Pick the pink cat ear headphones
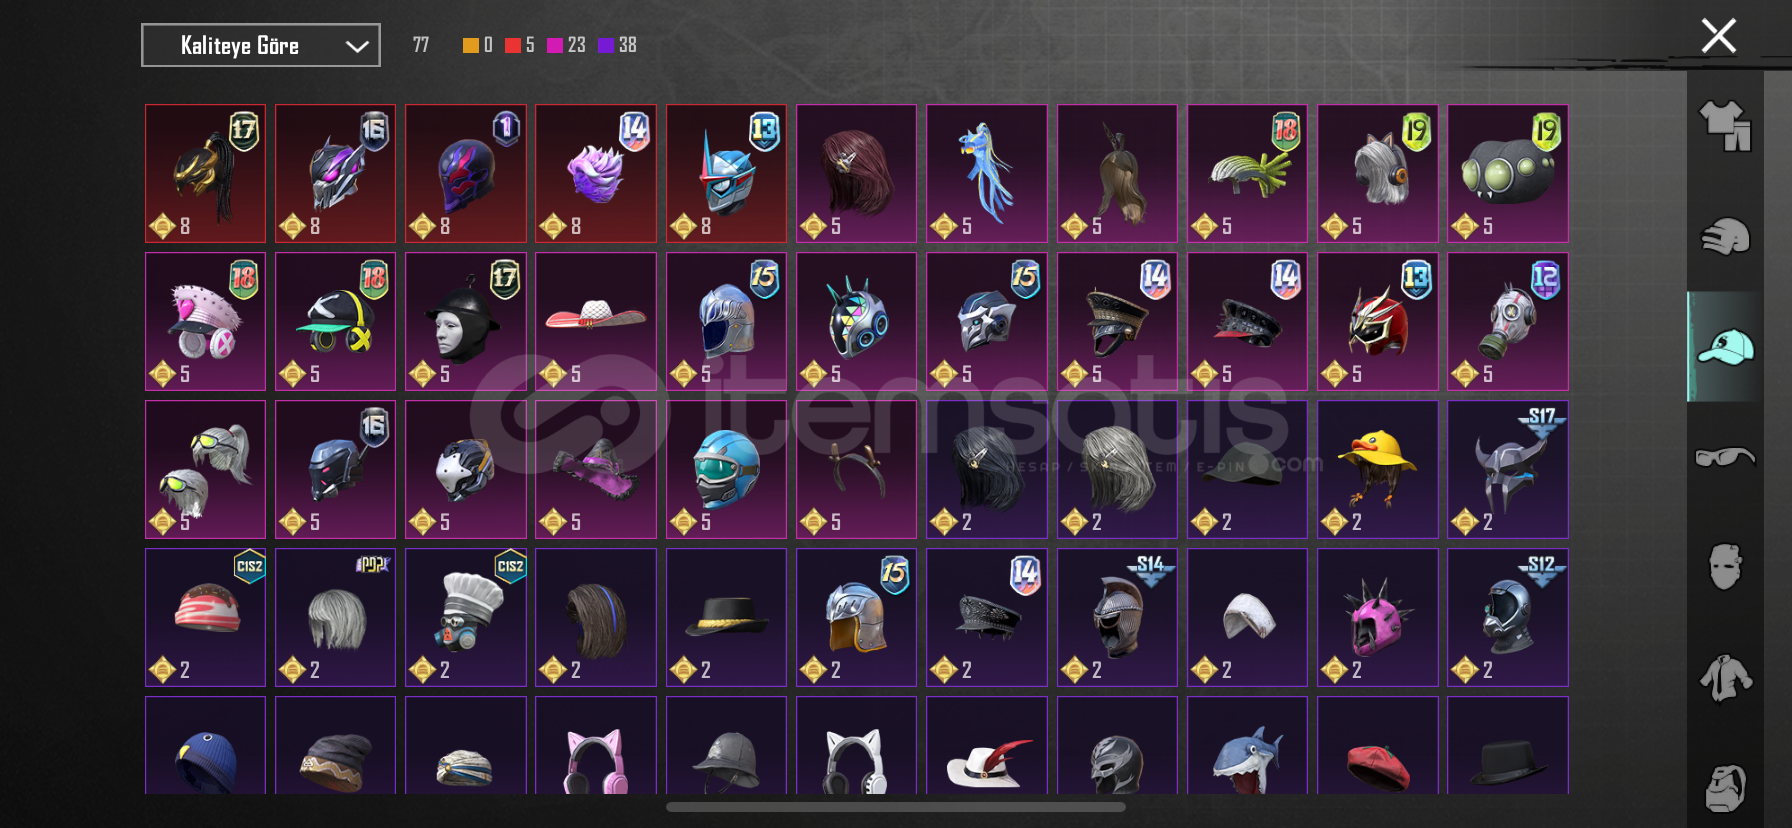This screenshot has width=1792, height=828. 596,746
